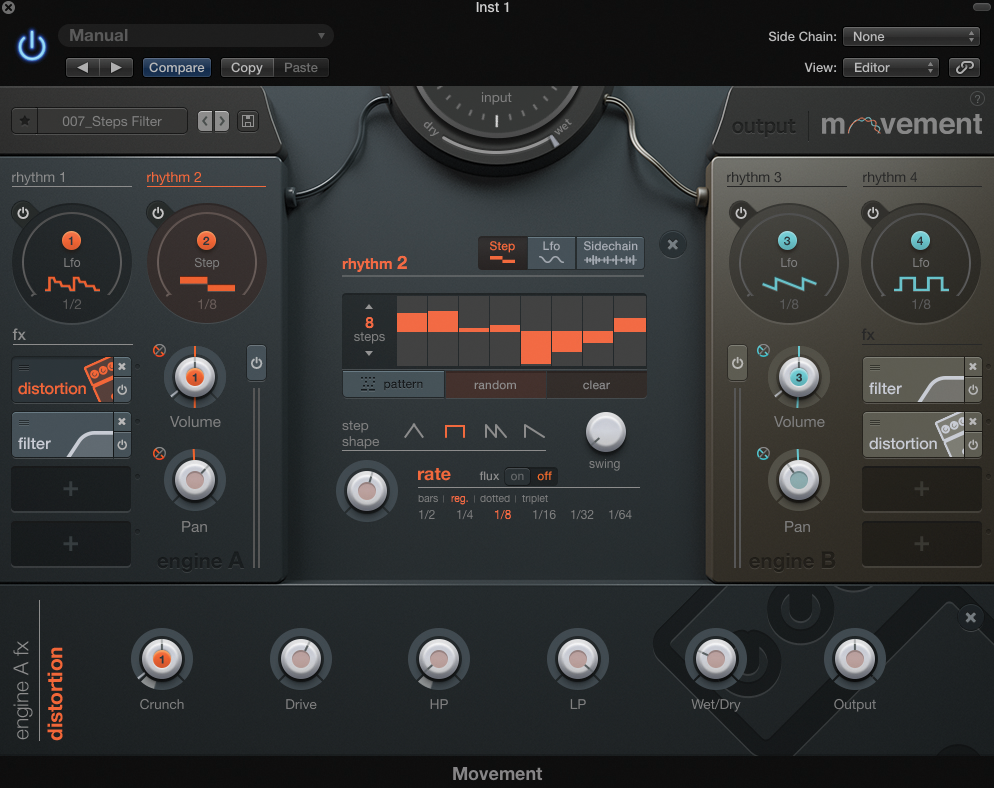The height and width of the screenshot is (788, 994).
Task: Add effect in empty engine A slot
Action: (x=71, y=488)
